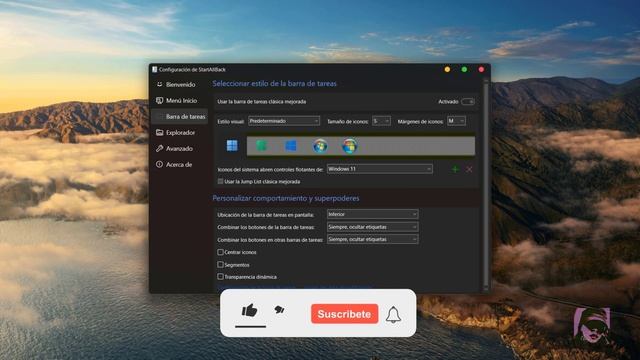Select the orb icon beside the Windows 10 logo

coord(320,146)
